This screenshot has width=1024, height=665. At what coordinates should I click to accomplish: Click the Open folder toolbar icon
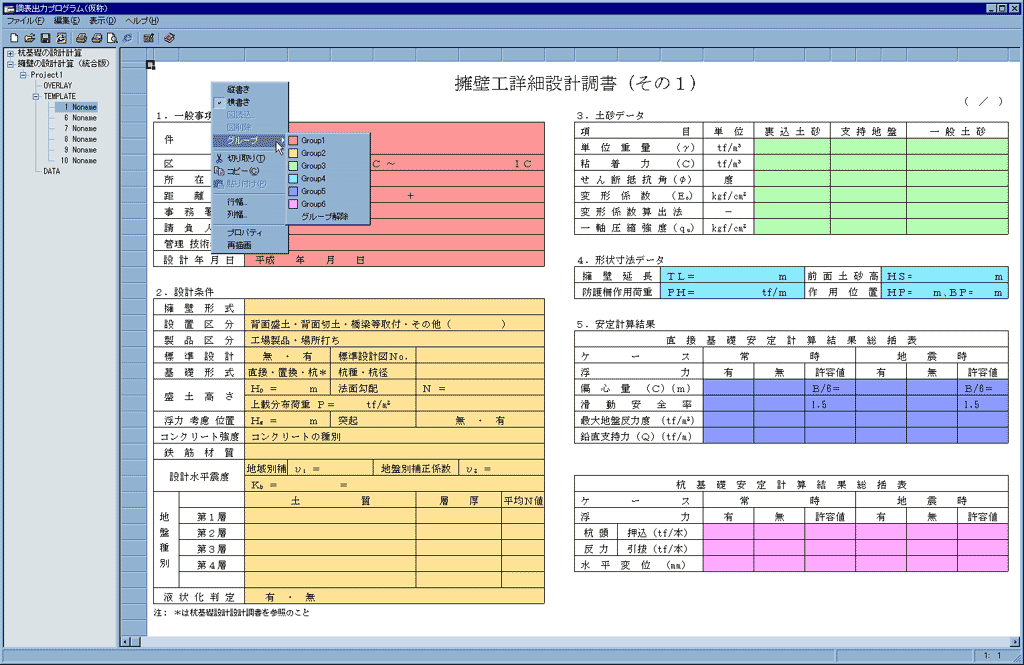30,37
